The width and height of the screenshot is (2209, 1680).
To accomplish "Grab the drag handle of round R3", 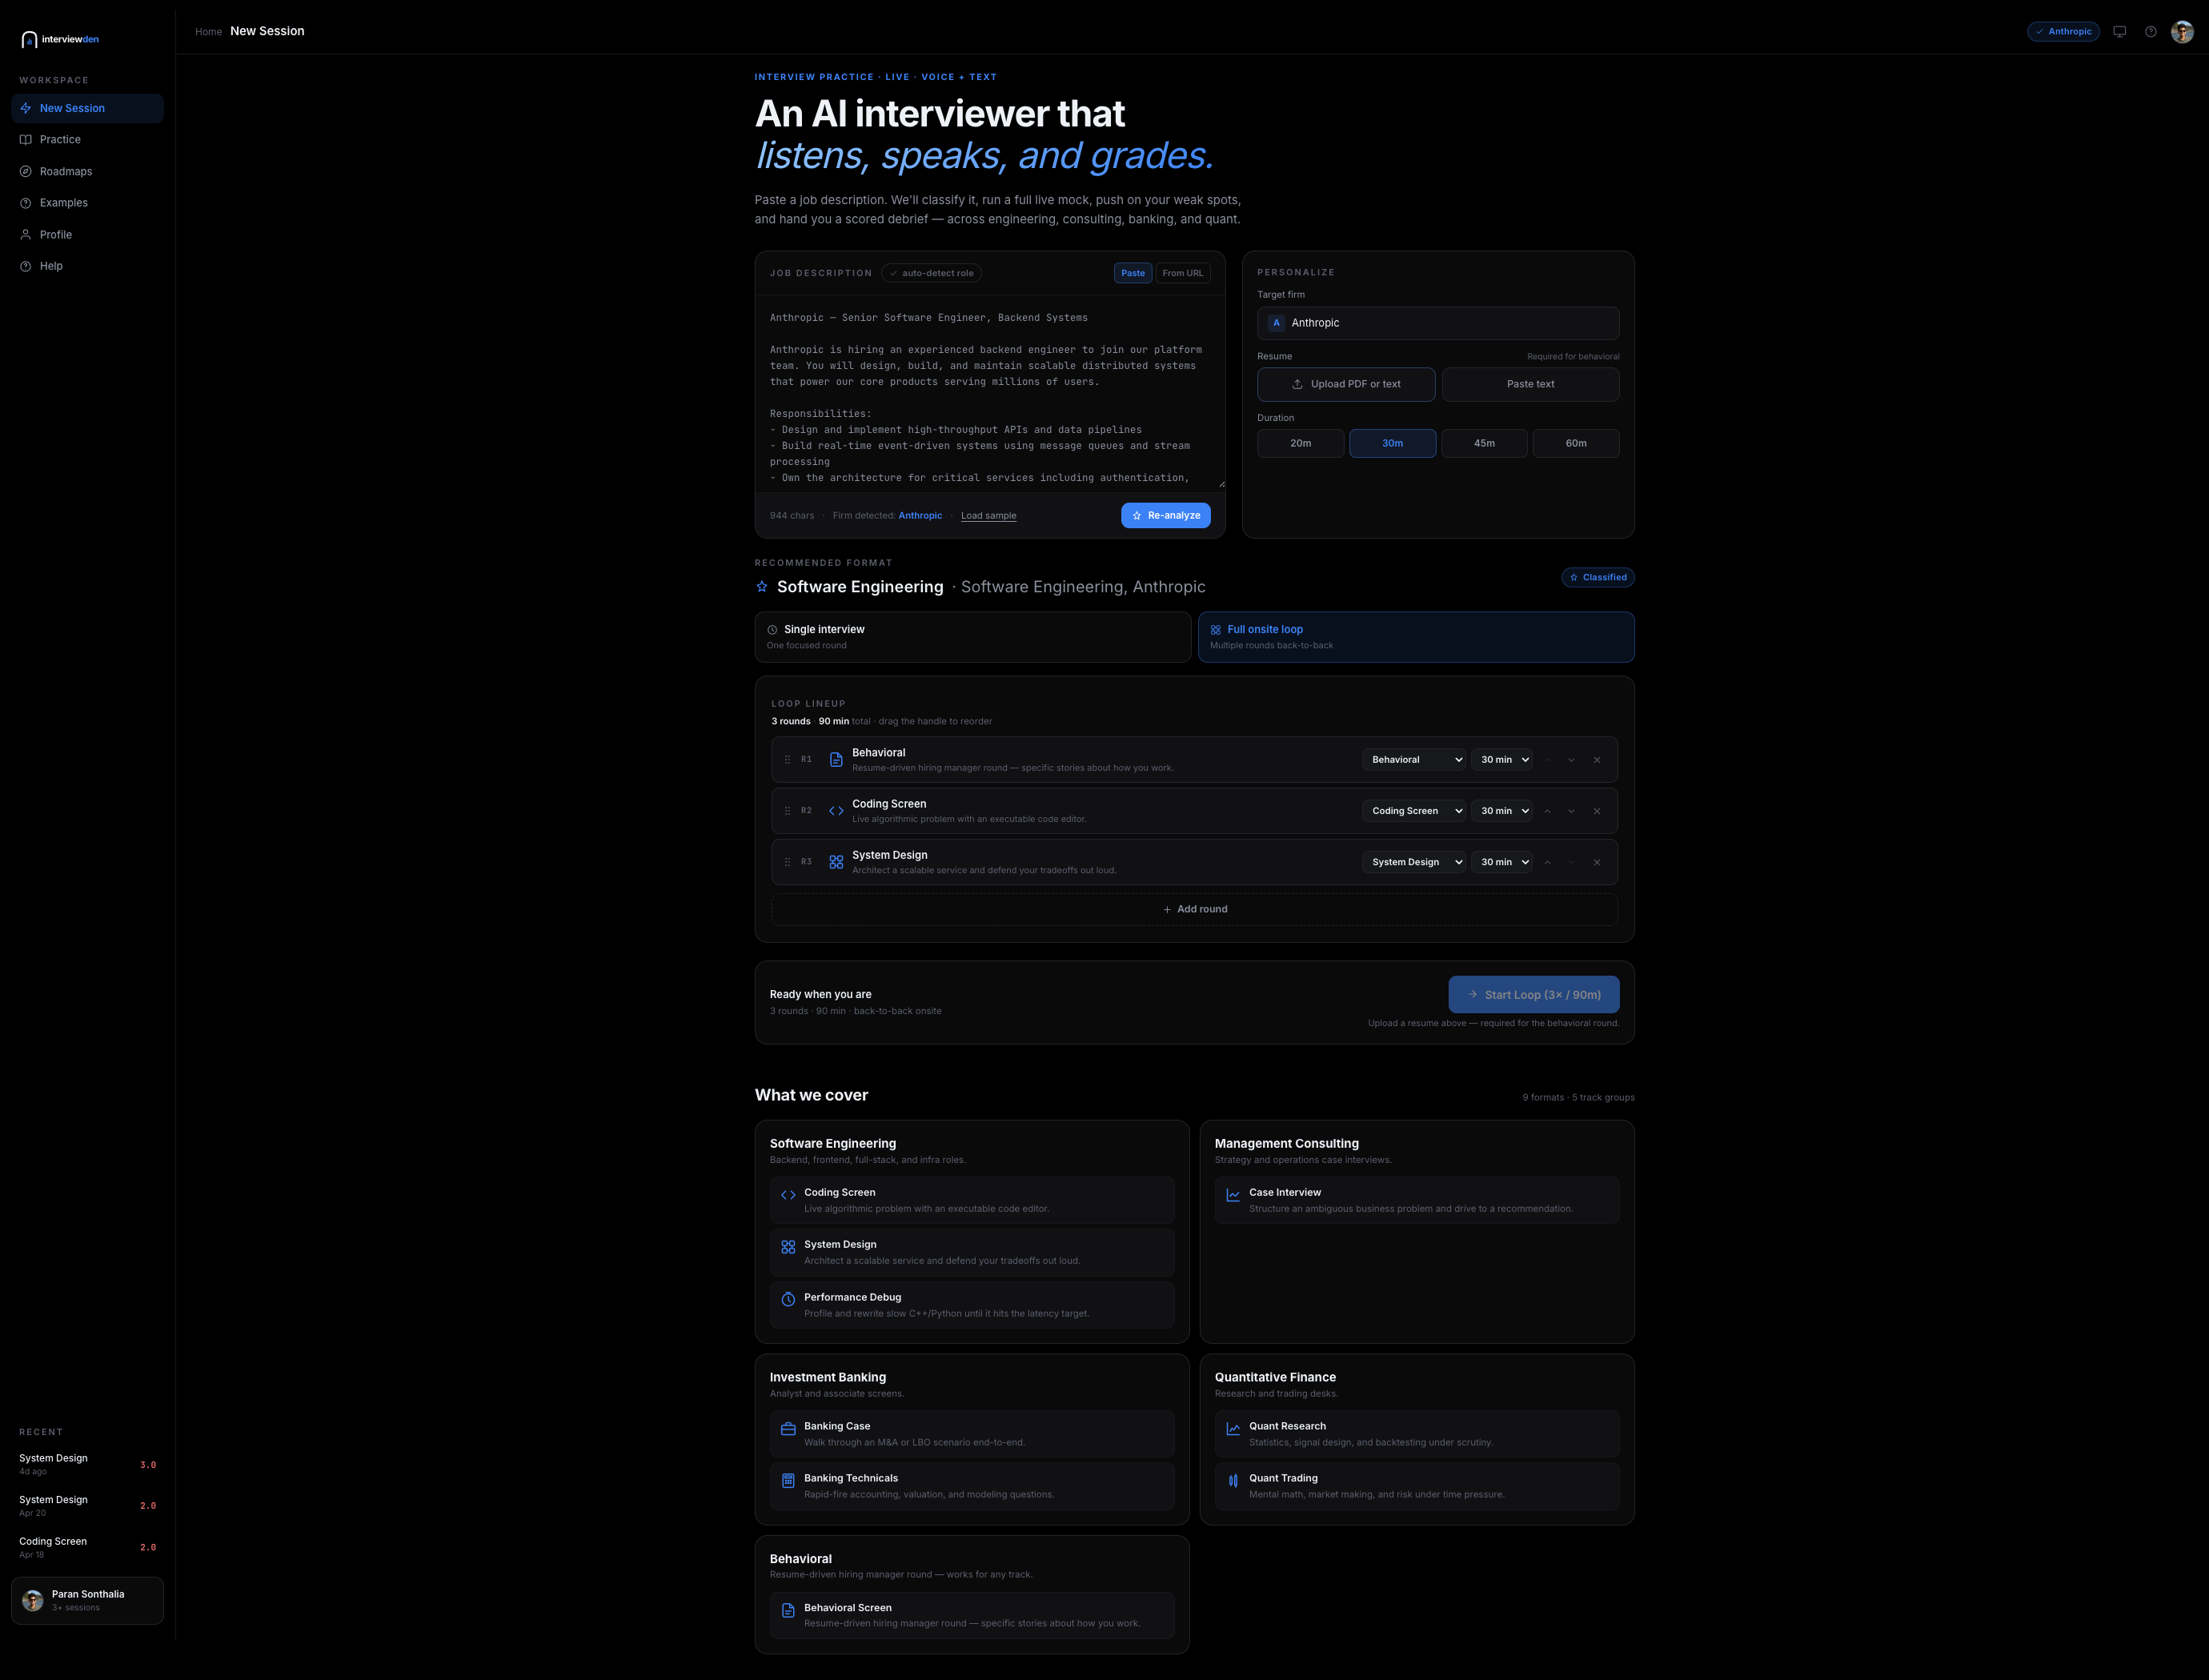I will [787, 862].
